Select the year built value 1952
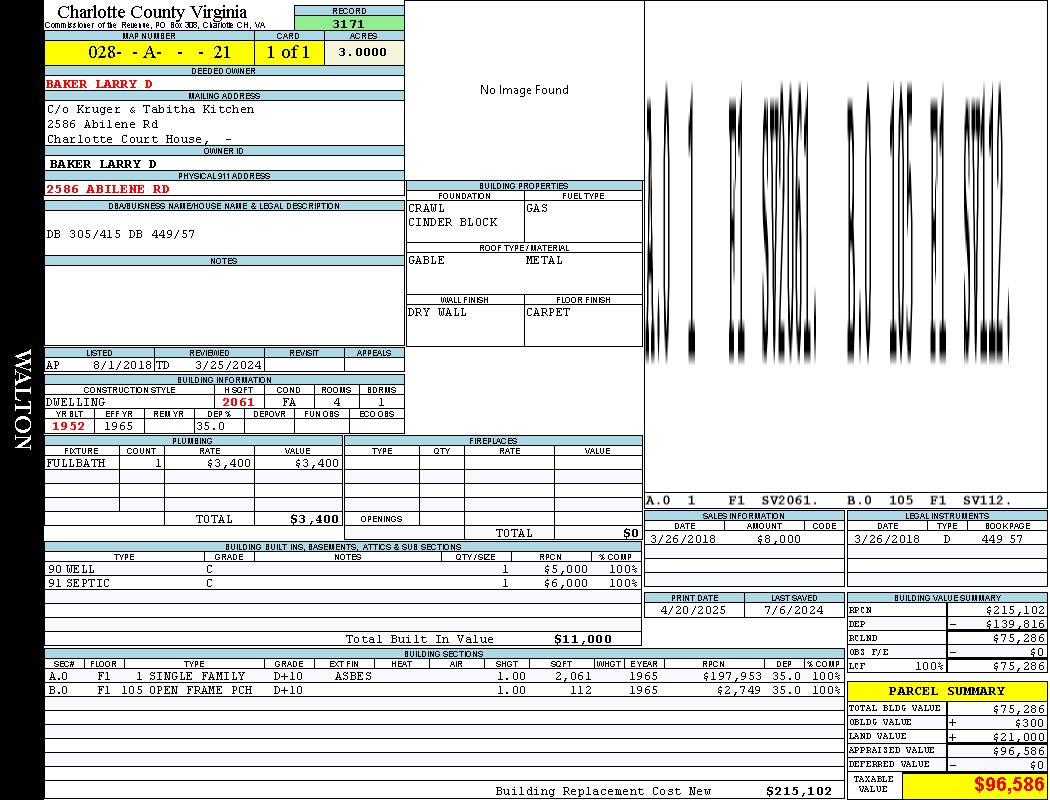This screenshot has height=800, width=1050. [x=69, y=426]
